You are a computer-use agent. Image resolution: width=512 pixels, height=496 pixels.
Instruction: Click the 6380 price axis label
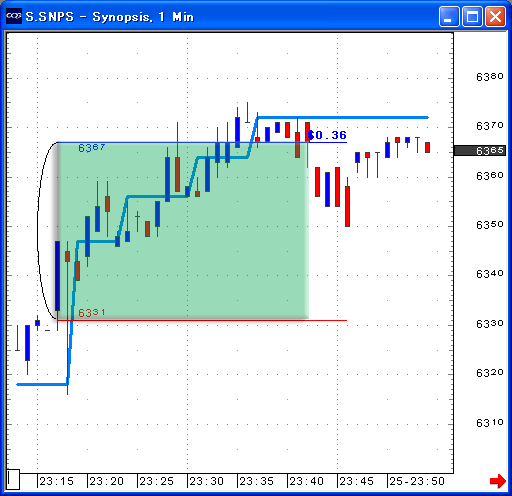pyautogui.click(x=490, y=77)
